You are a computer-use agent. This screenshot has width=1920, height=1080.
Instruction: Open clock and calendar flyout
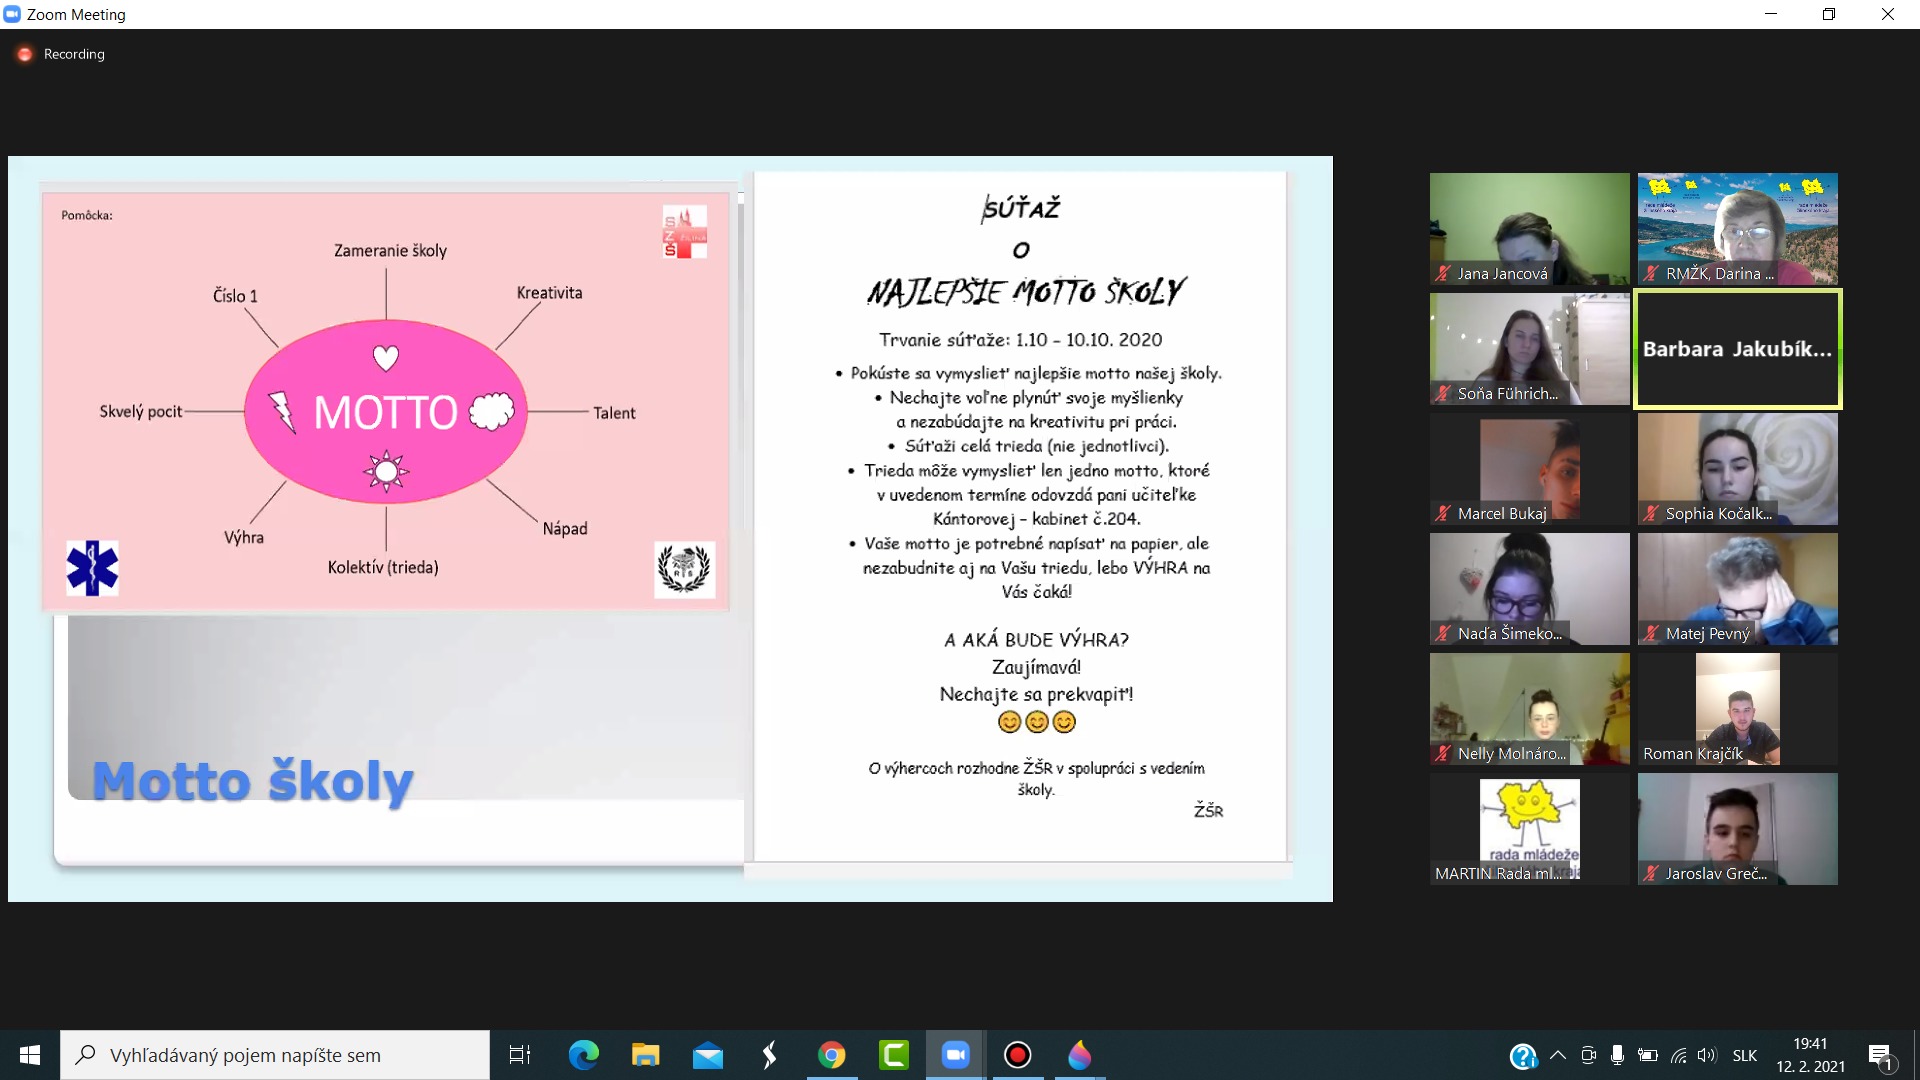[1810, 1055]
